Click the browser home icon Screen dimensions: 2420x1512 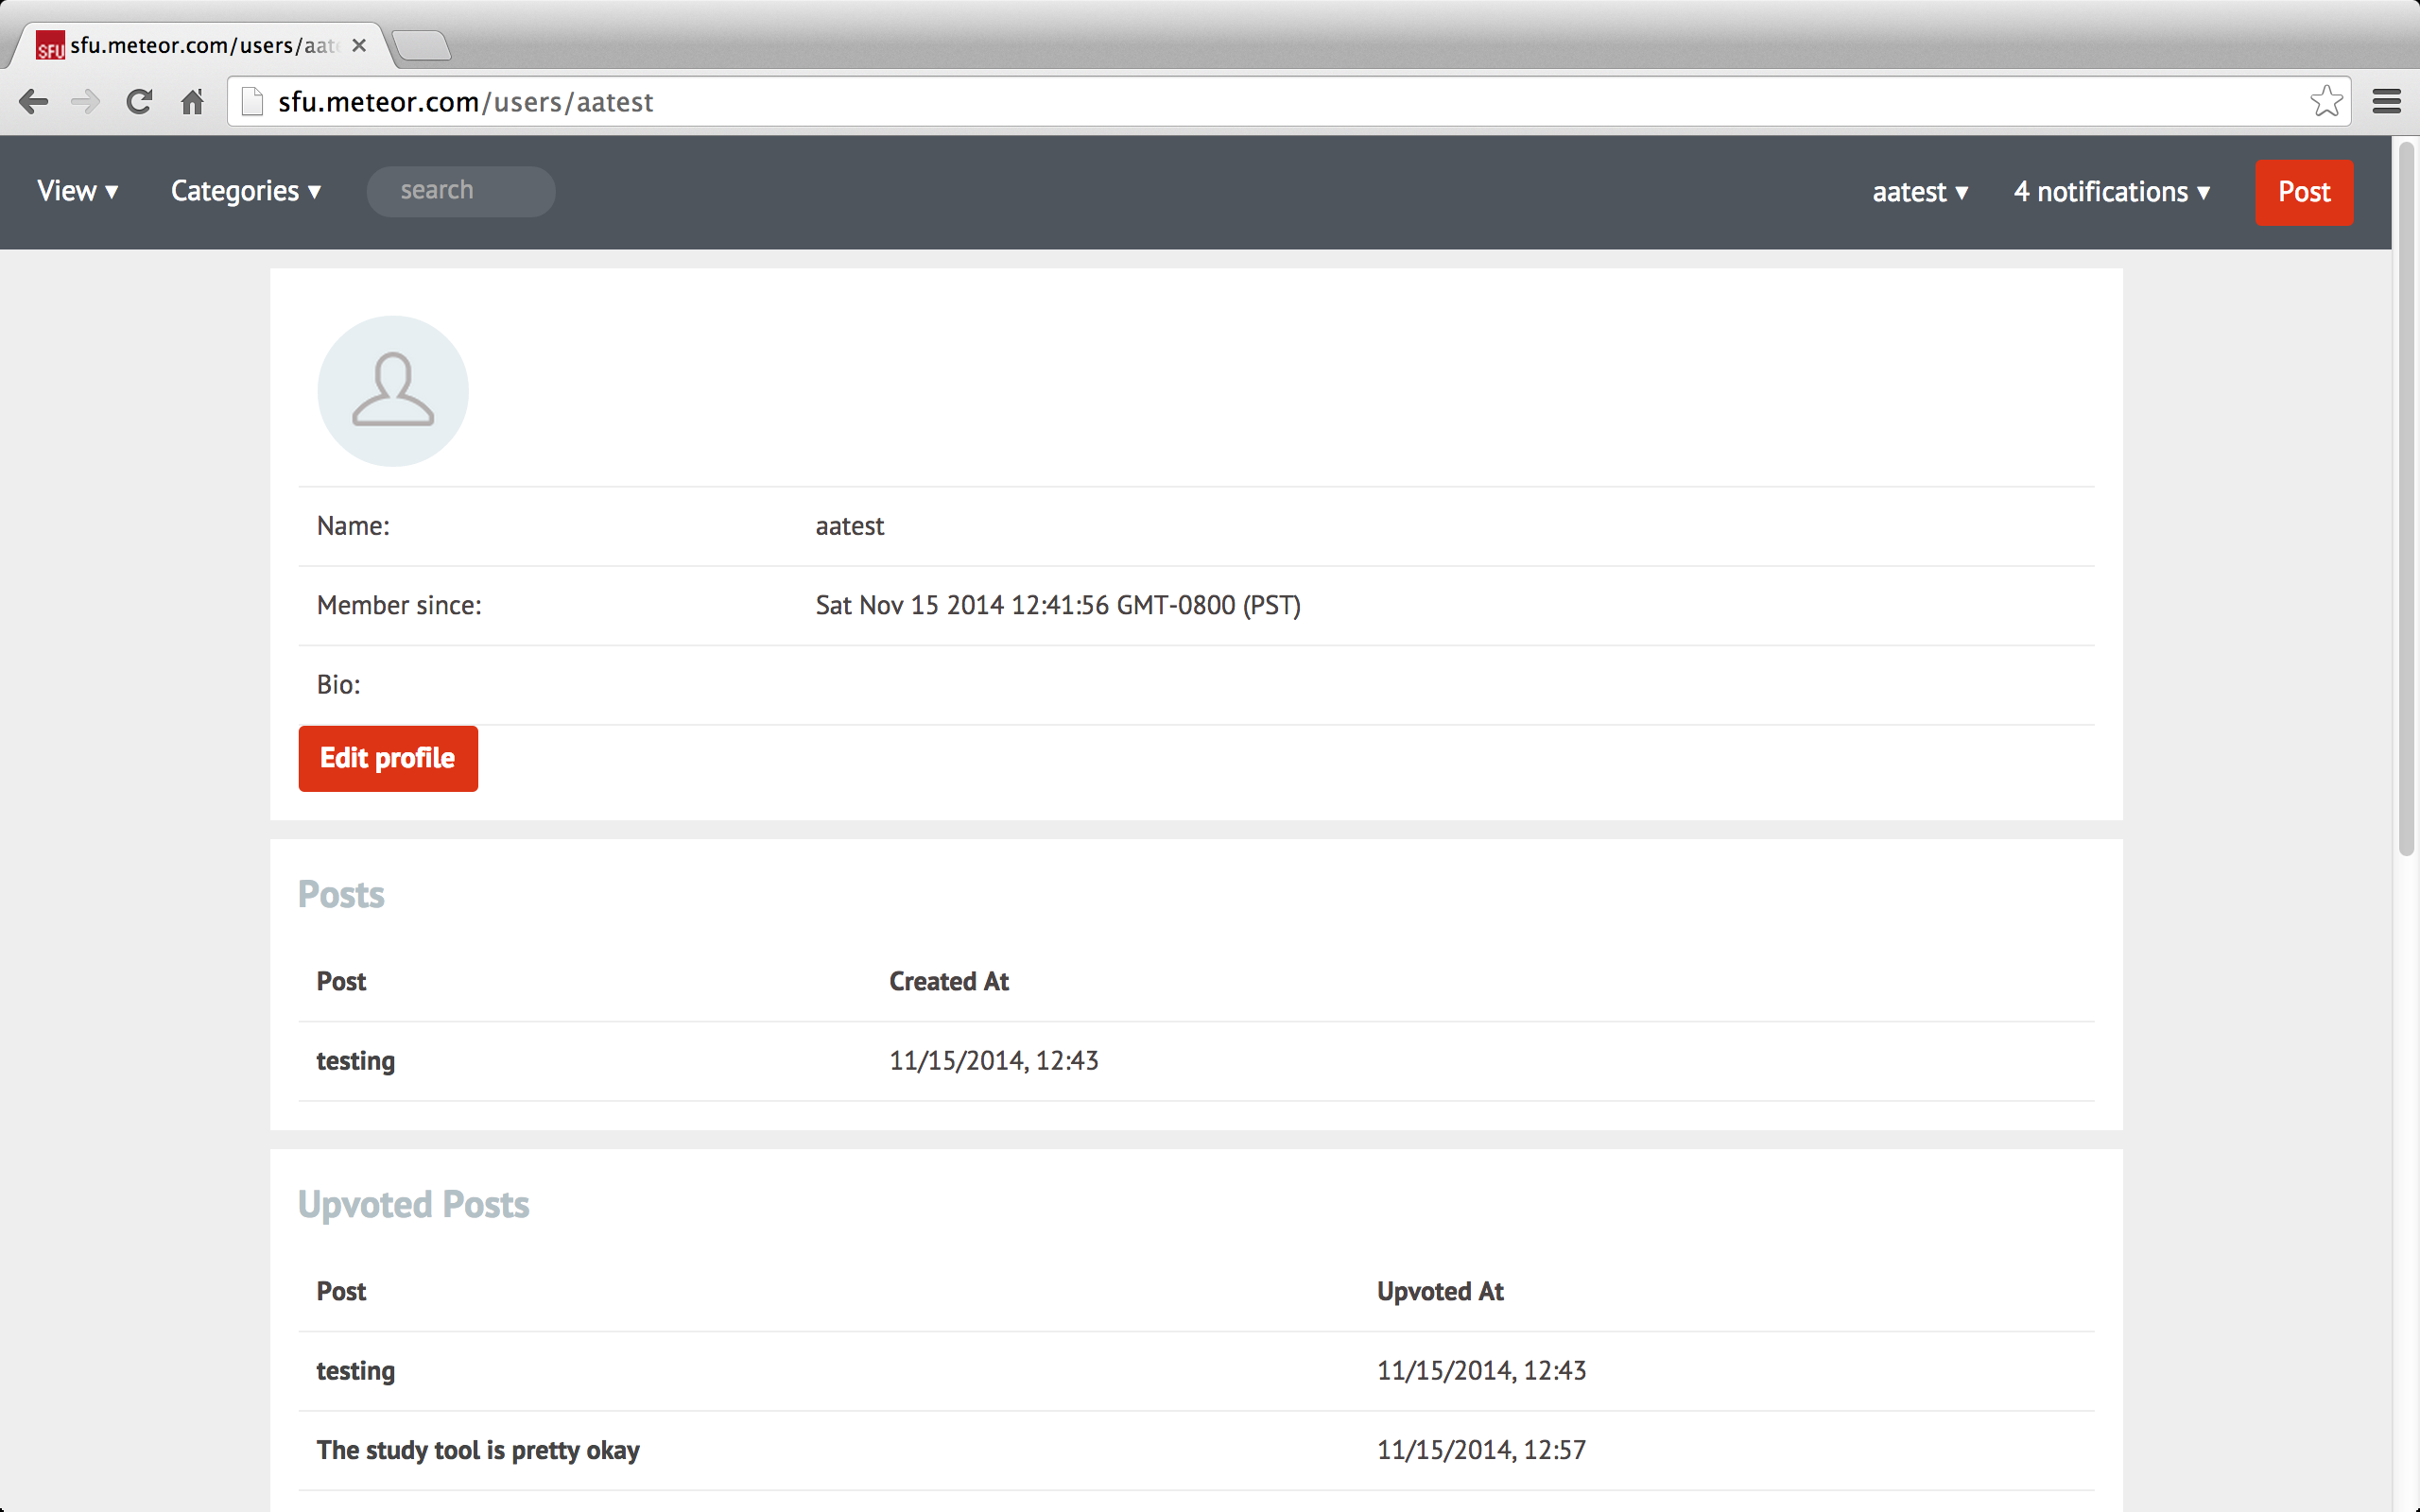click(192, 102)
